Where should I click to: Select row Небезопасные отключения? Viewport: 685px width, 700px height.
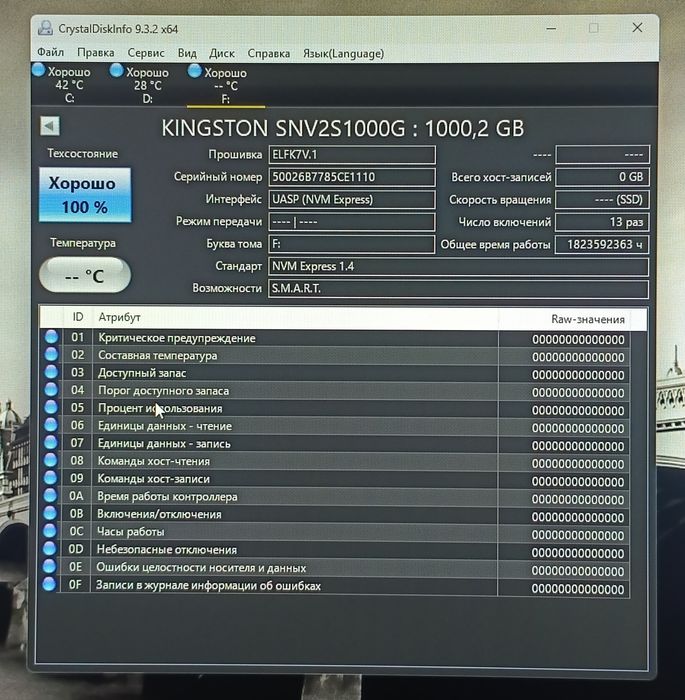336,551
